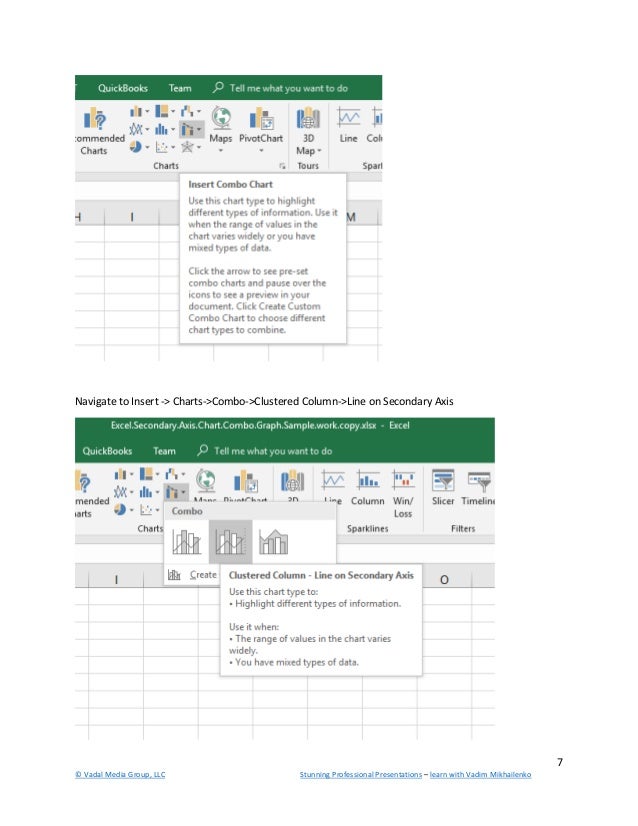
Task: Click highlighted Combo chart icon in Insert Combo Chart screenshot
Action: click(x=187, y=129)
